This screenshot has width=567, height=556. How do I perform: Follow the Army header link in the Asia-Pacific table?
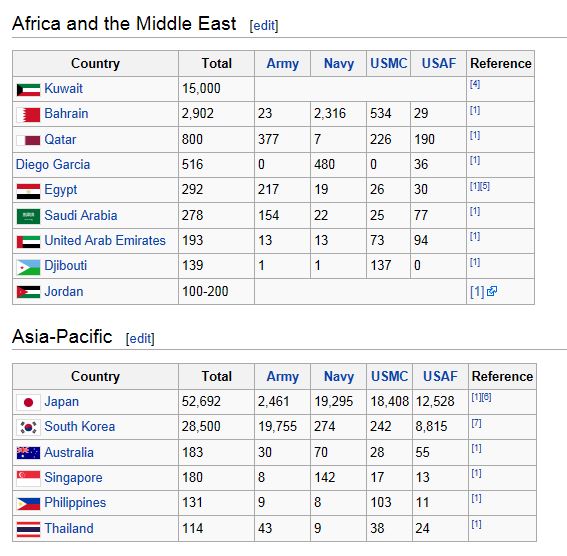282,377
